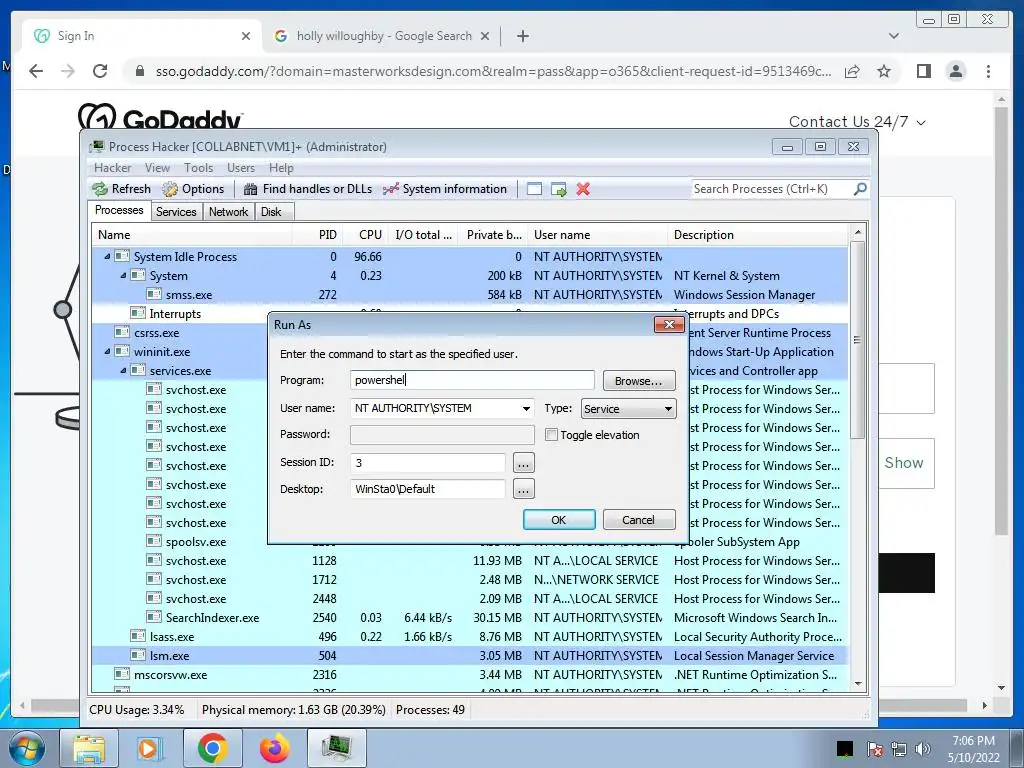
Task: Click the Program input field
Action: 472,380
